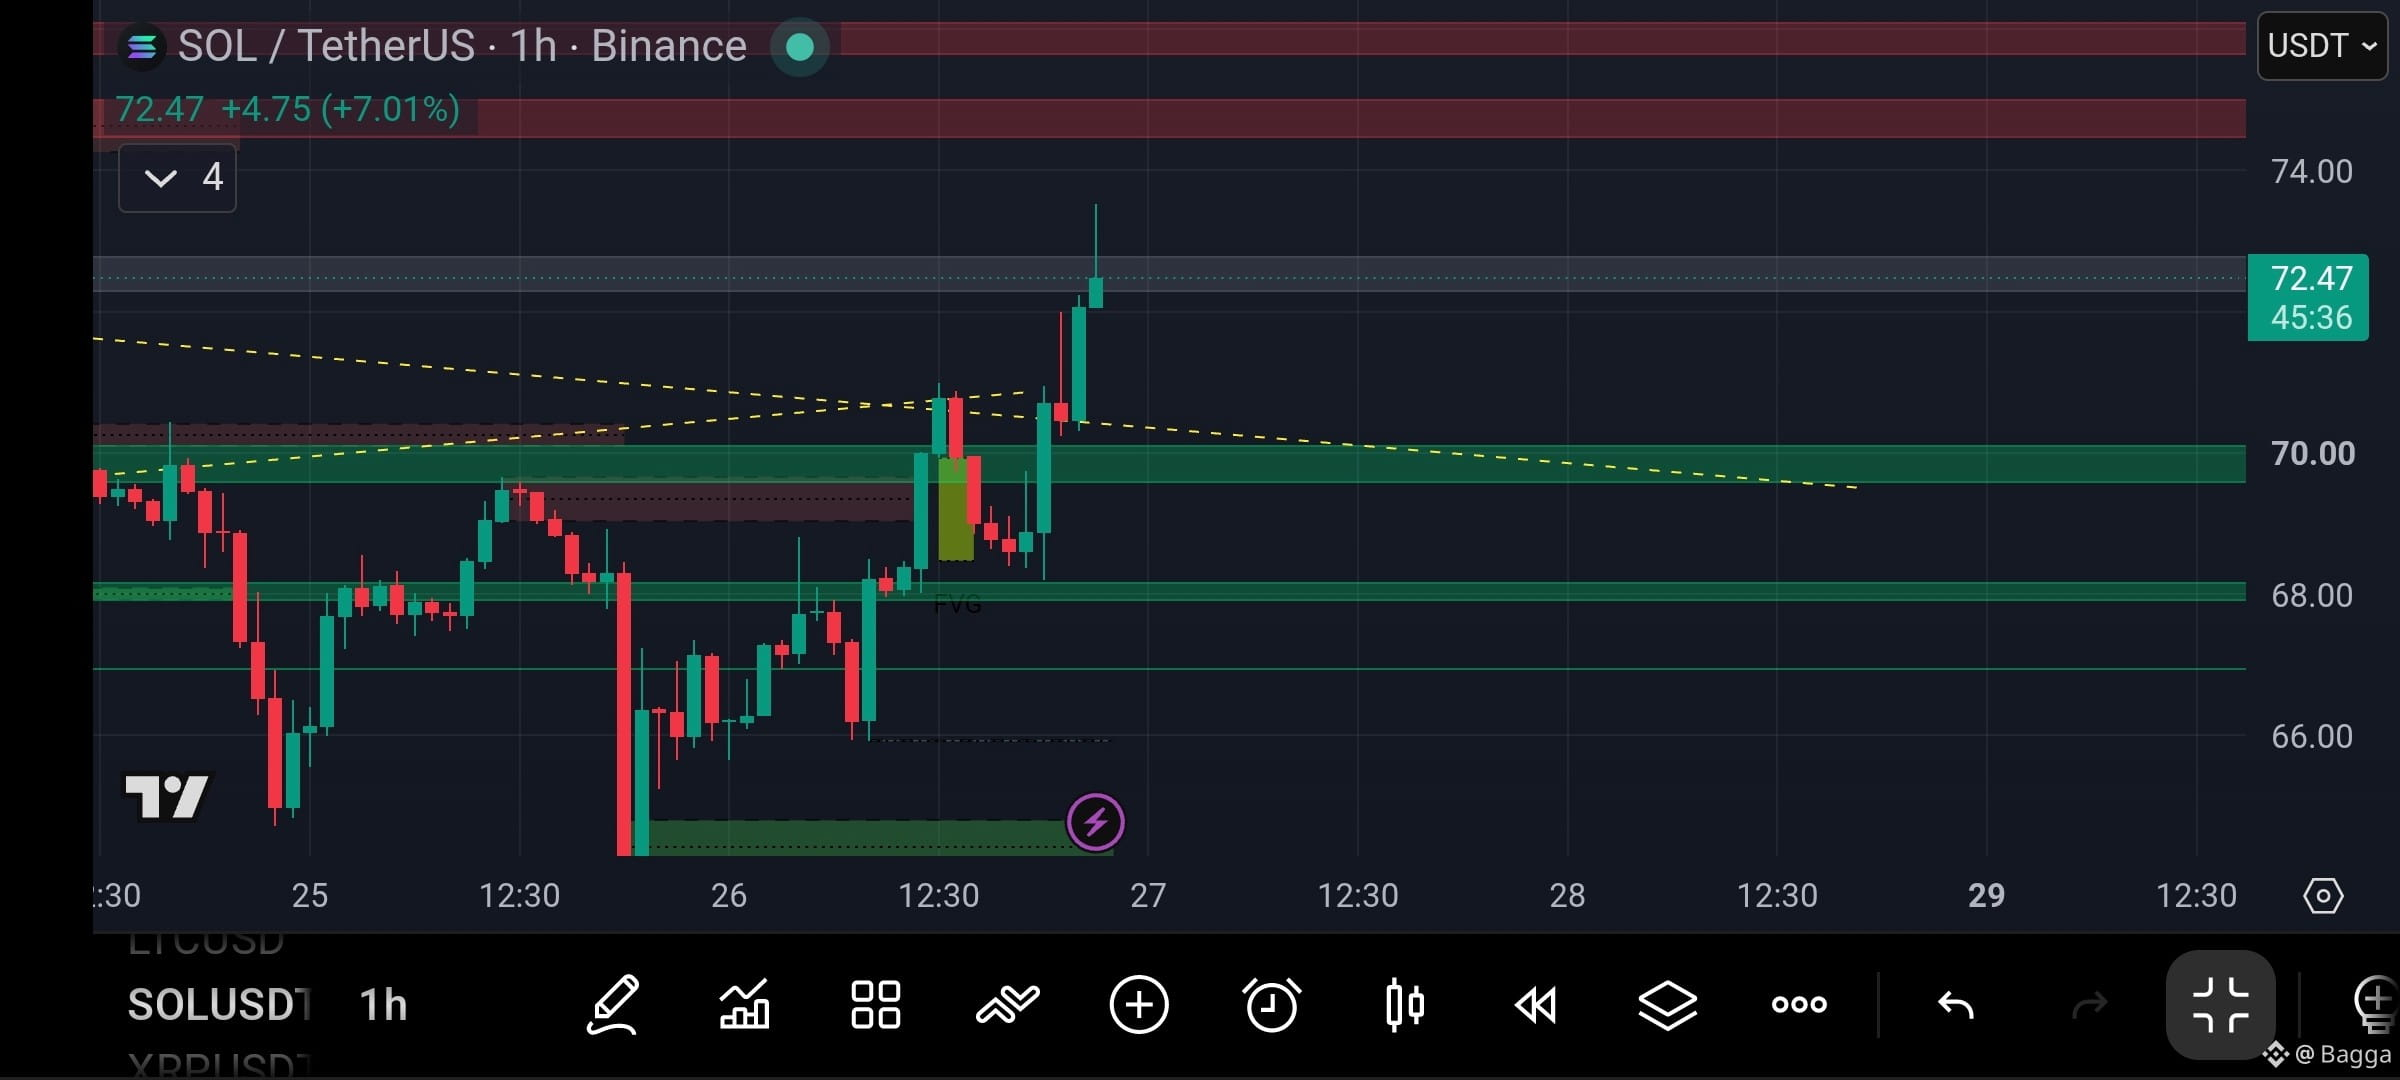Image resolution: width=2400 pixels, height=1080 pixels.
Task: Exit fullscreen with collapse corners button
Action: coord(2220,1004)
